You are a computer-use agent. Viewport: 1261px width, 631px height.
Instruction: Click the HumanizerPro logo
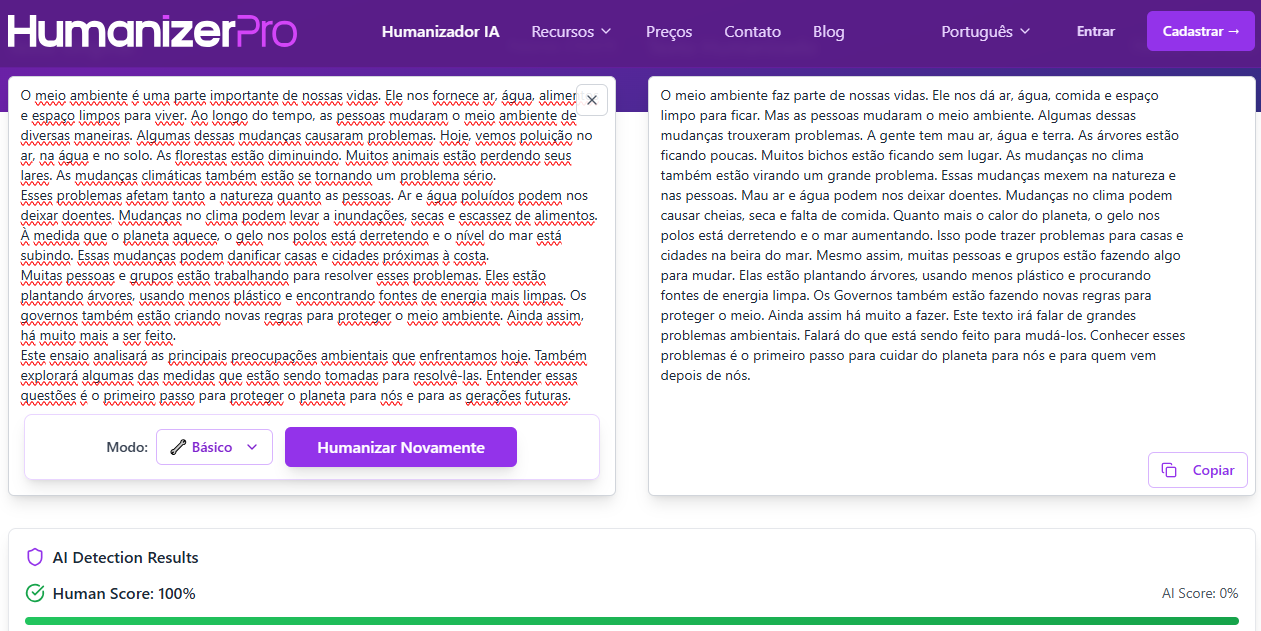(152, 31)
